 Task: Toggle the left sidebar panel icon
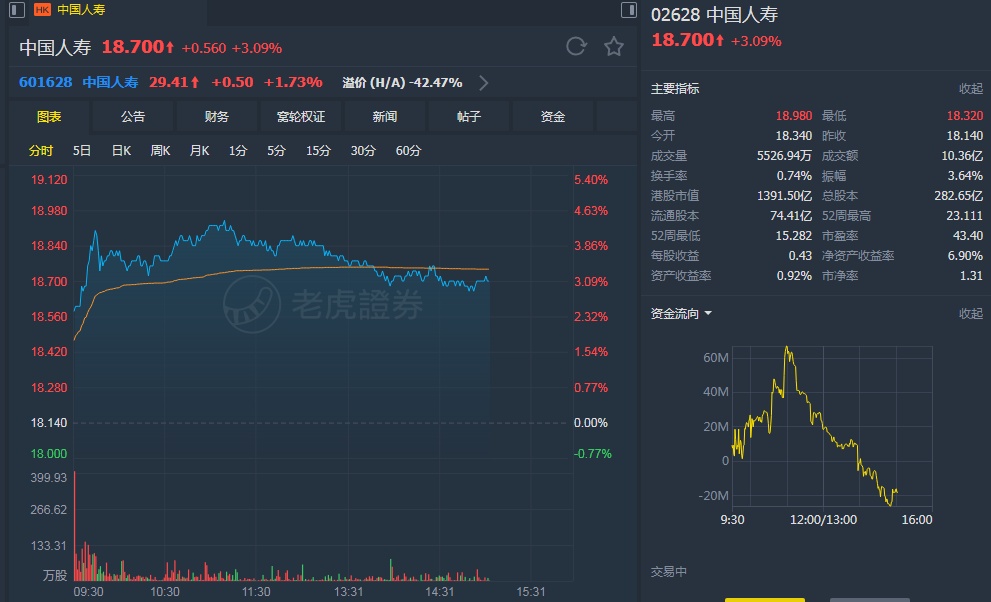tap(17, 10)
